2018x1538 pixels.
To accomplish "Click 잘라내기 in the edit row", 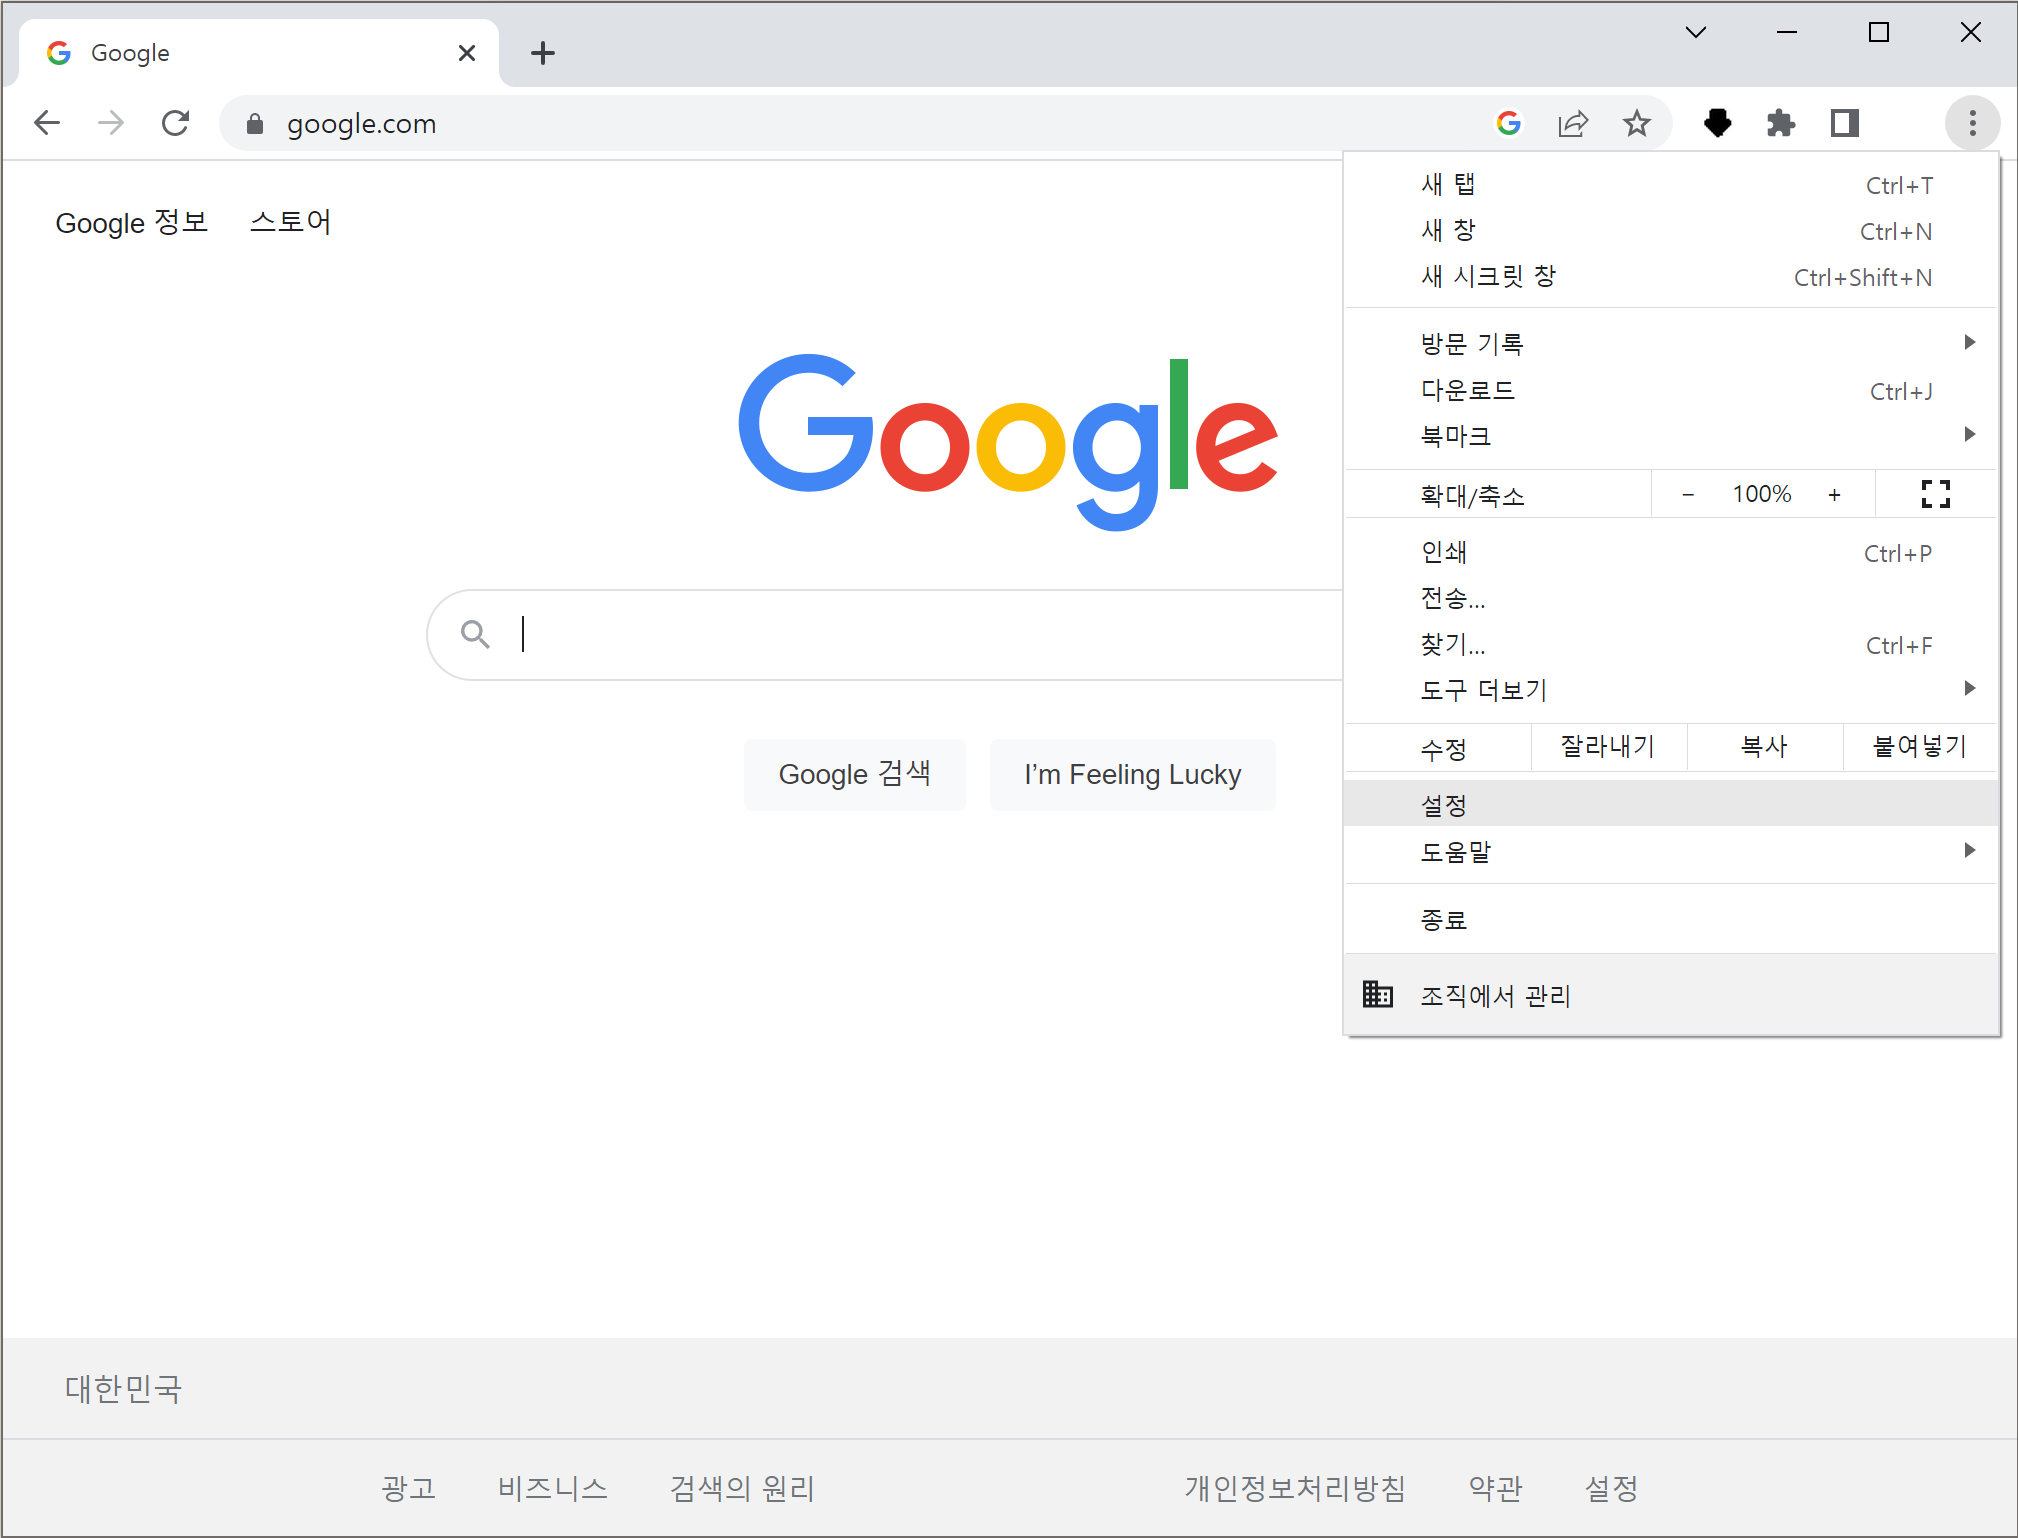I will pos(1608,747).
